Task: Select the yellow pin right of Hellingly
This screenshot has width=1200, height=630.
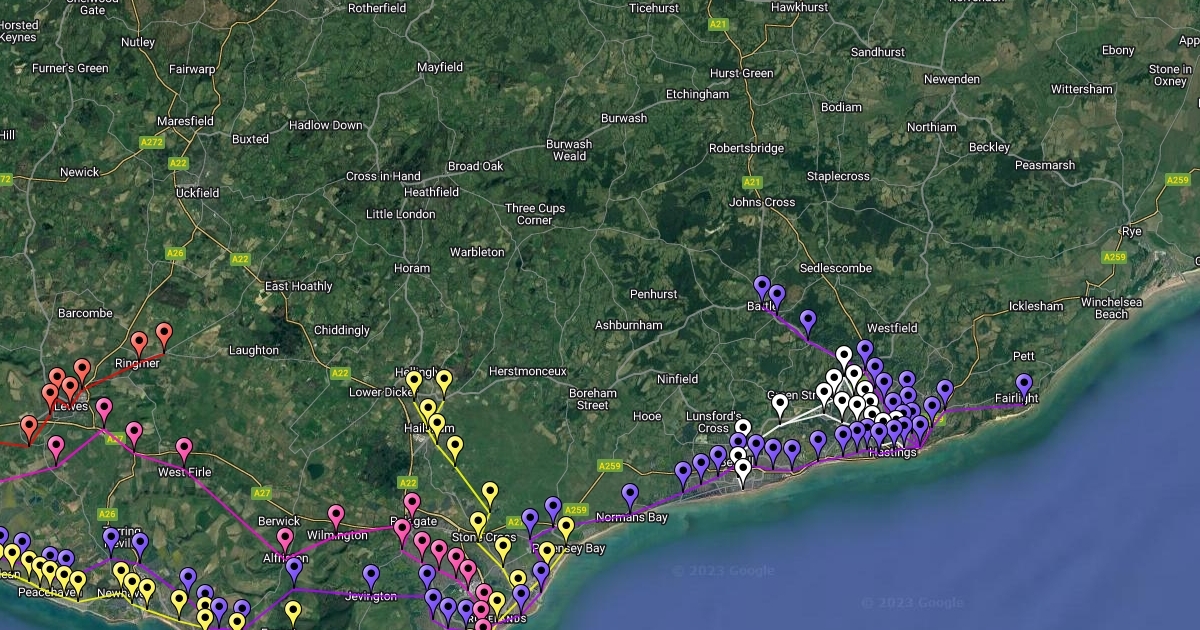Action: click(444, 381)
